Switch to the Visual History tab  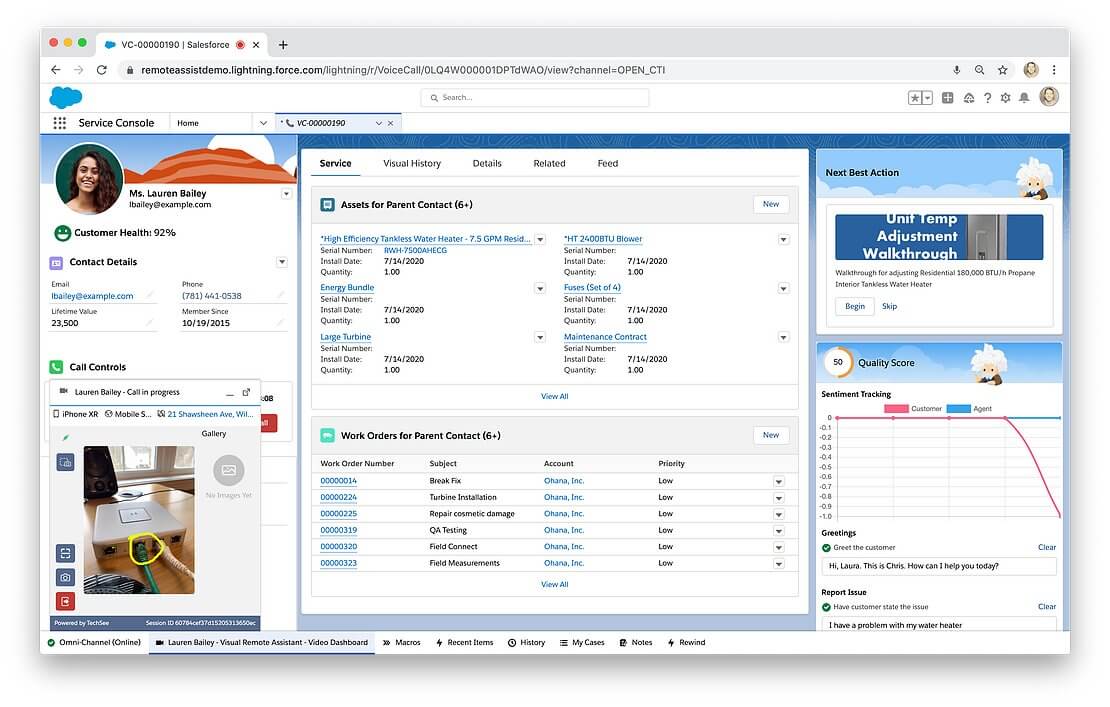[412, 163]
